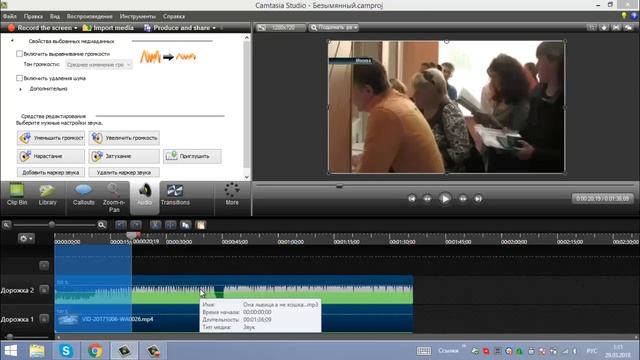The image size is (640, 360).
Task: Click the timeline zoom in magnifier
Action: click(x=102, y=225)
